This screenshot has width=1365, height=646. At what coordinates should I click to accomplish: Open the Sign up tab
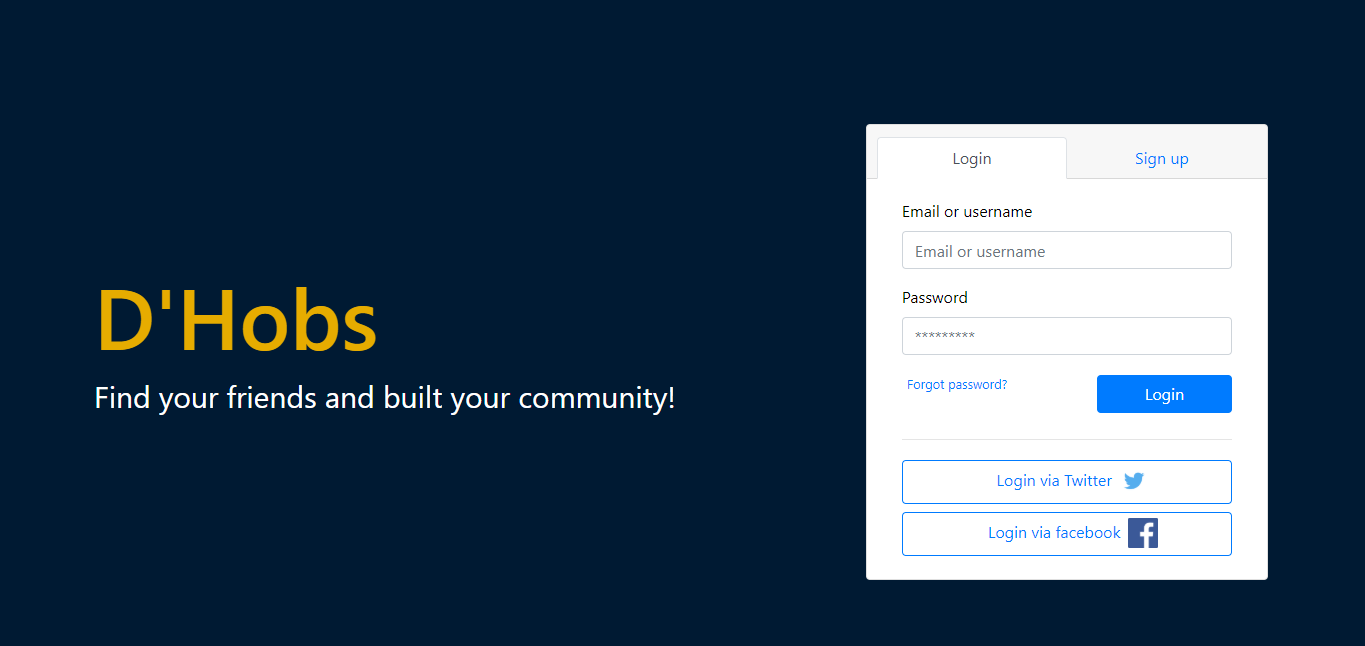pos(1161,158)
